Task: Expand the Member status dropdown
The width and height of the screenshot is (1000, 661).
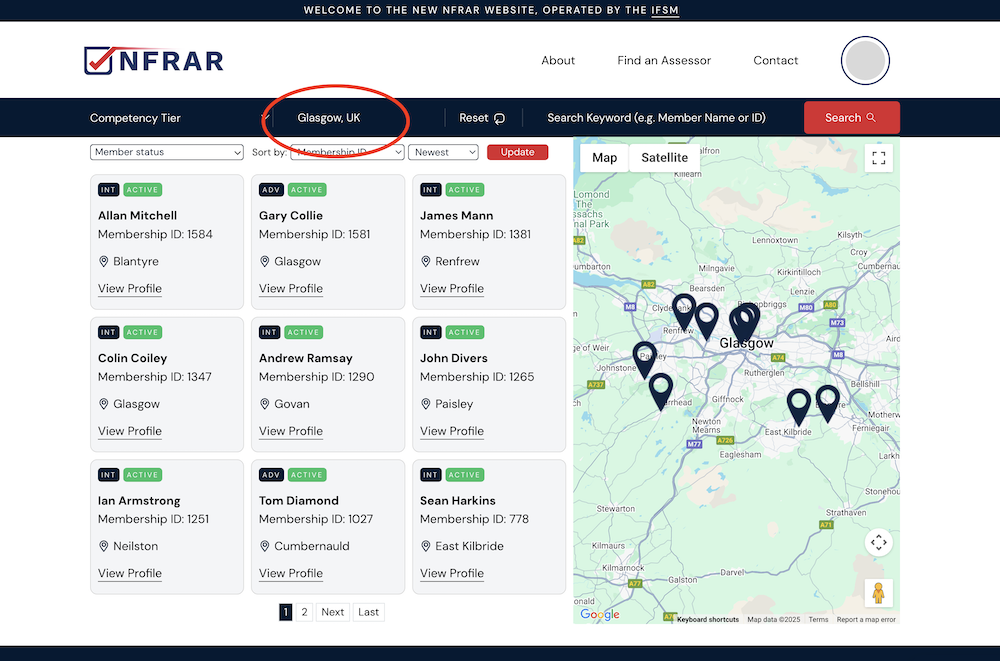Action: 166,152
